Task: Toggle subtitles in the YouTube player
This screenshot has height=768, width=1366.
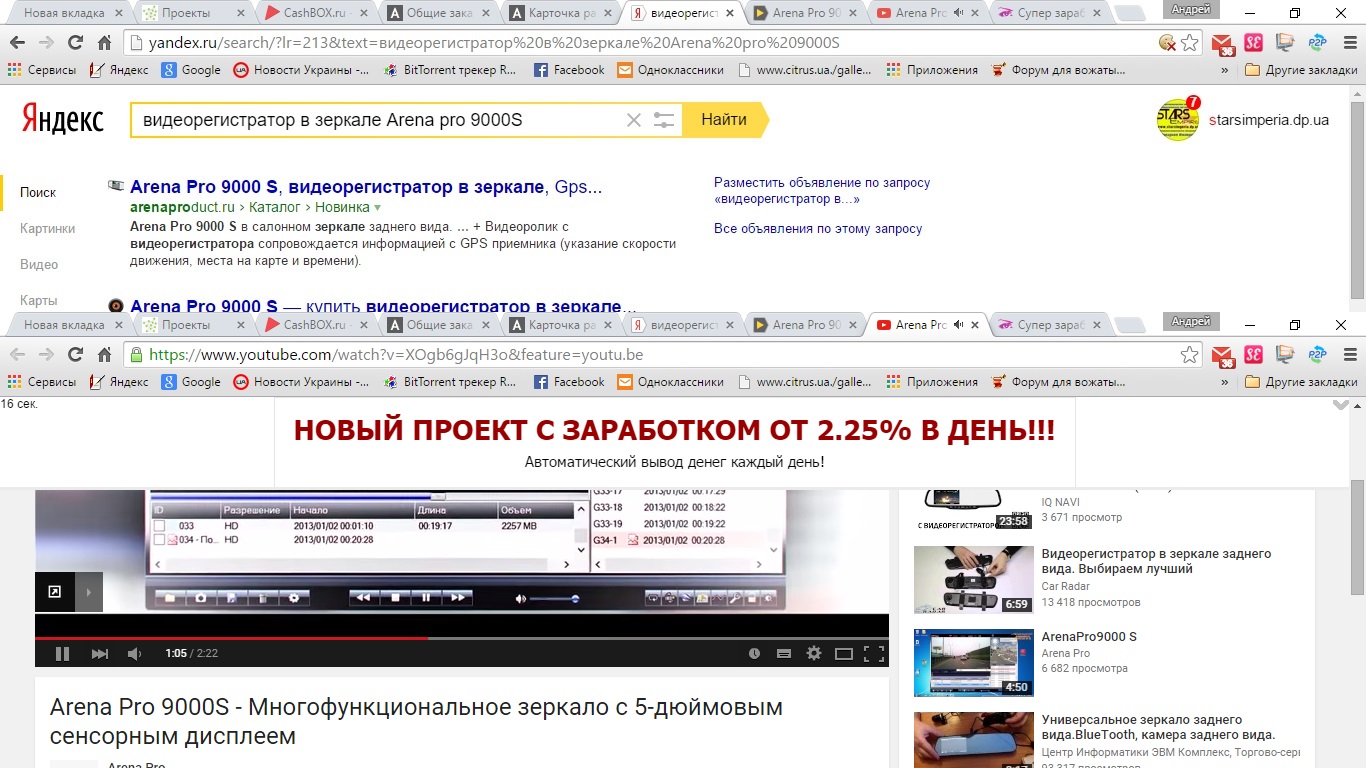Action: (x=784, y=654)
